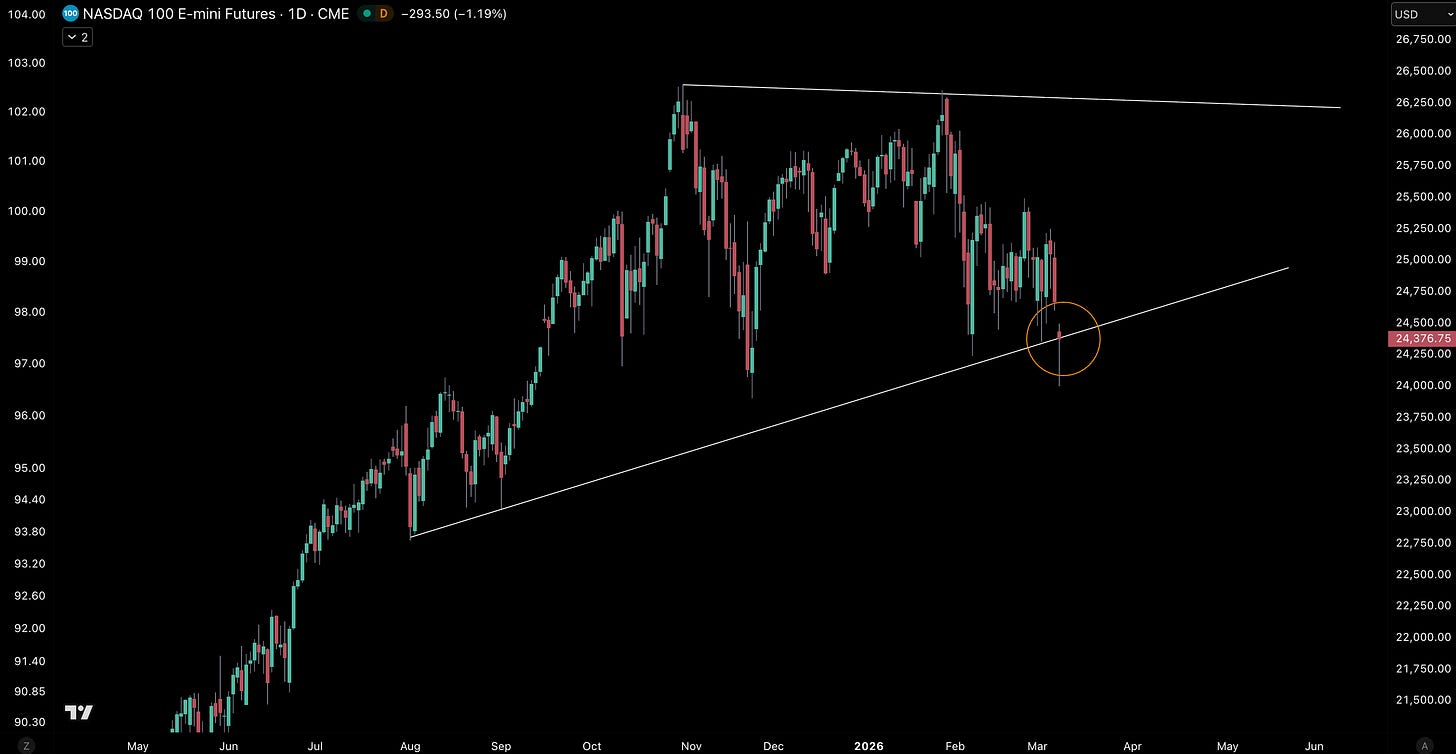
Task: Click the orange D data badge
Action: pyautogui.click(x=384, y=14)
